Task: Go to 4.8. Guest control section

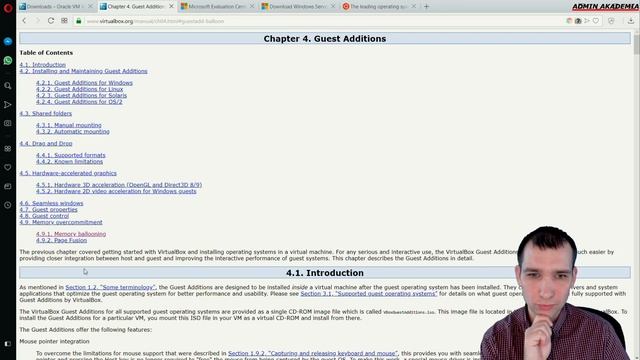Action: (44, 216)
